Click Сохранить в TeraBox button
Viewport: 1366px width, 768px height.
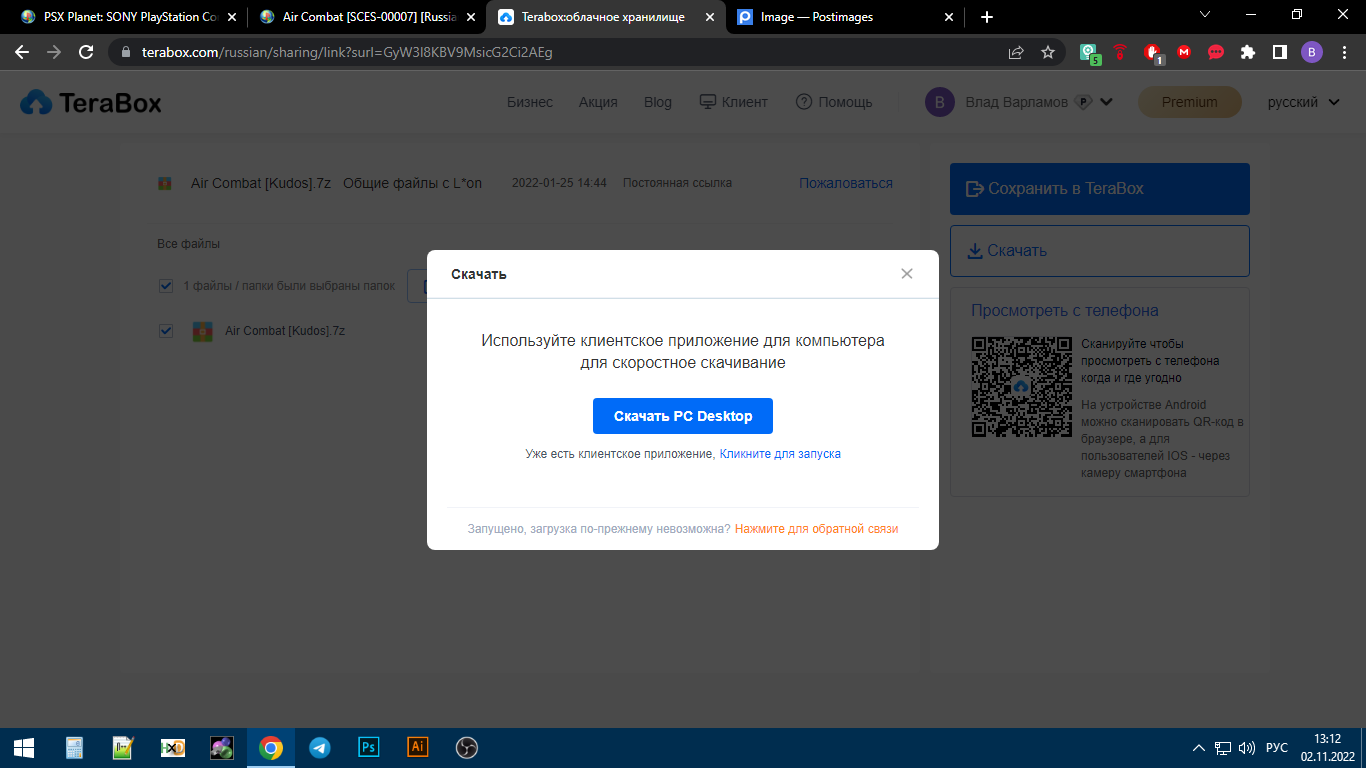[x=1100, y=189]
